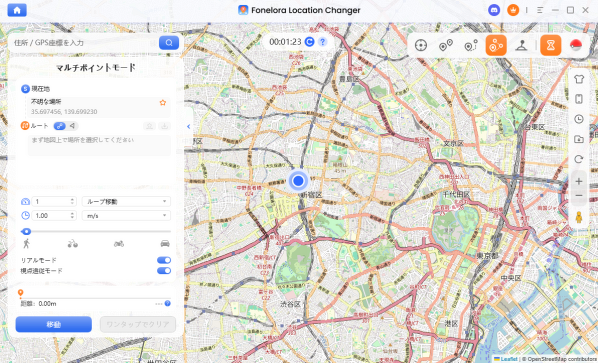
Task: Click the hourglass cooldown timer icon
Action: [x=550, y=45]
